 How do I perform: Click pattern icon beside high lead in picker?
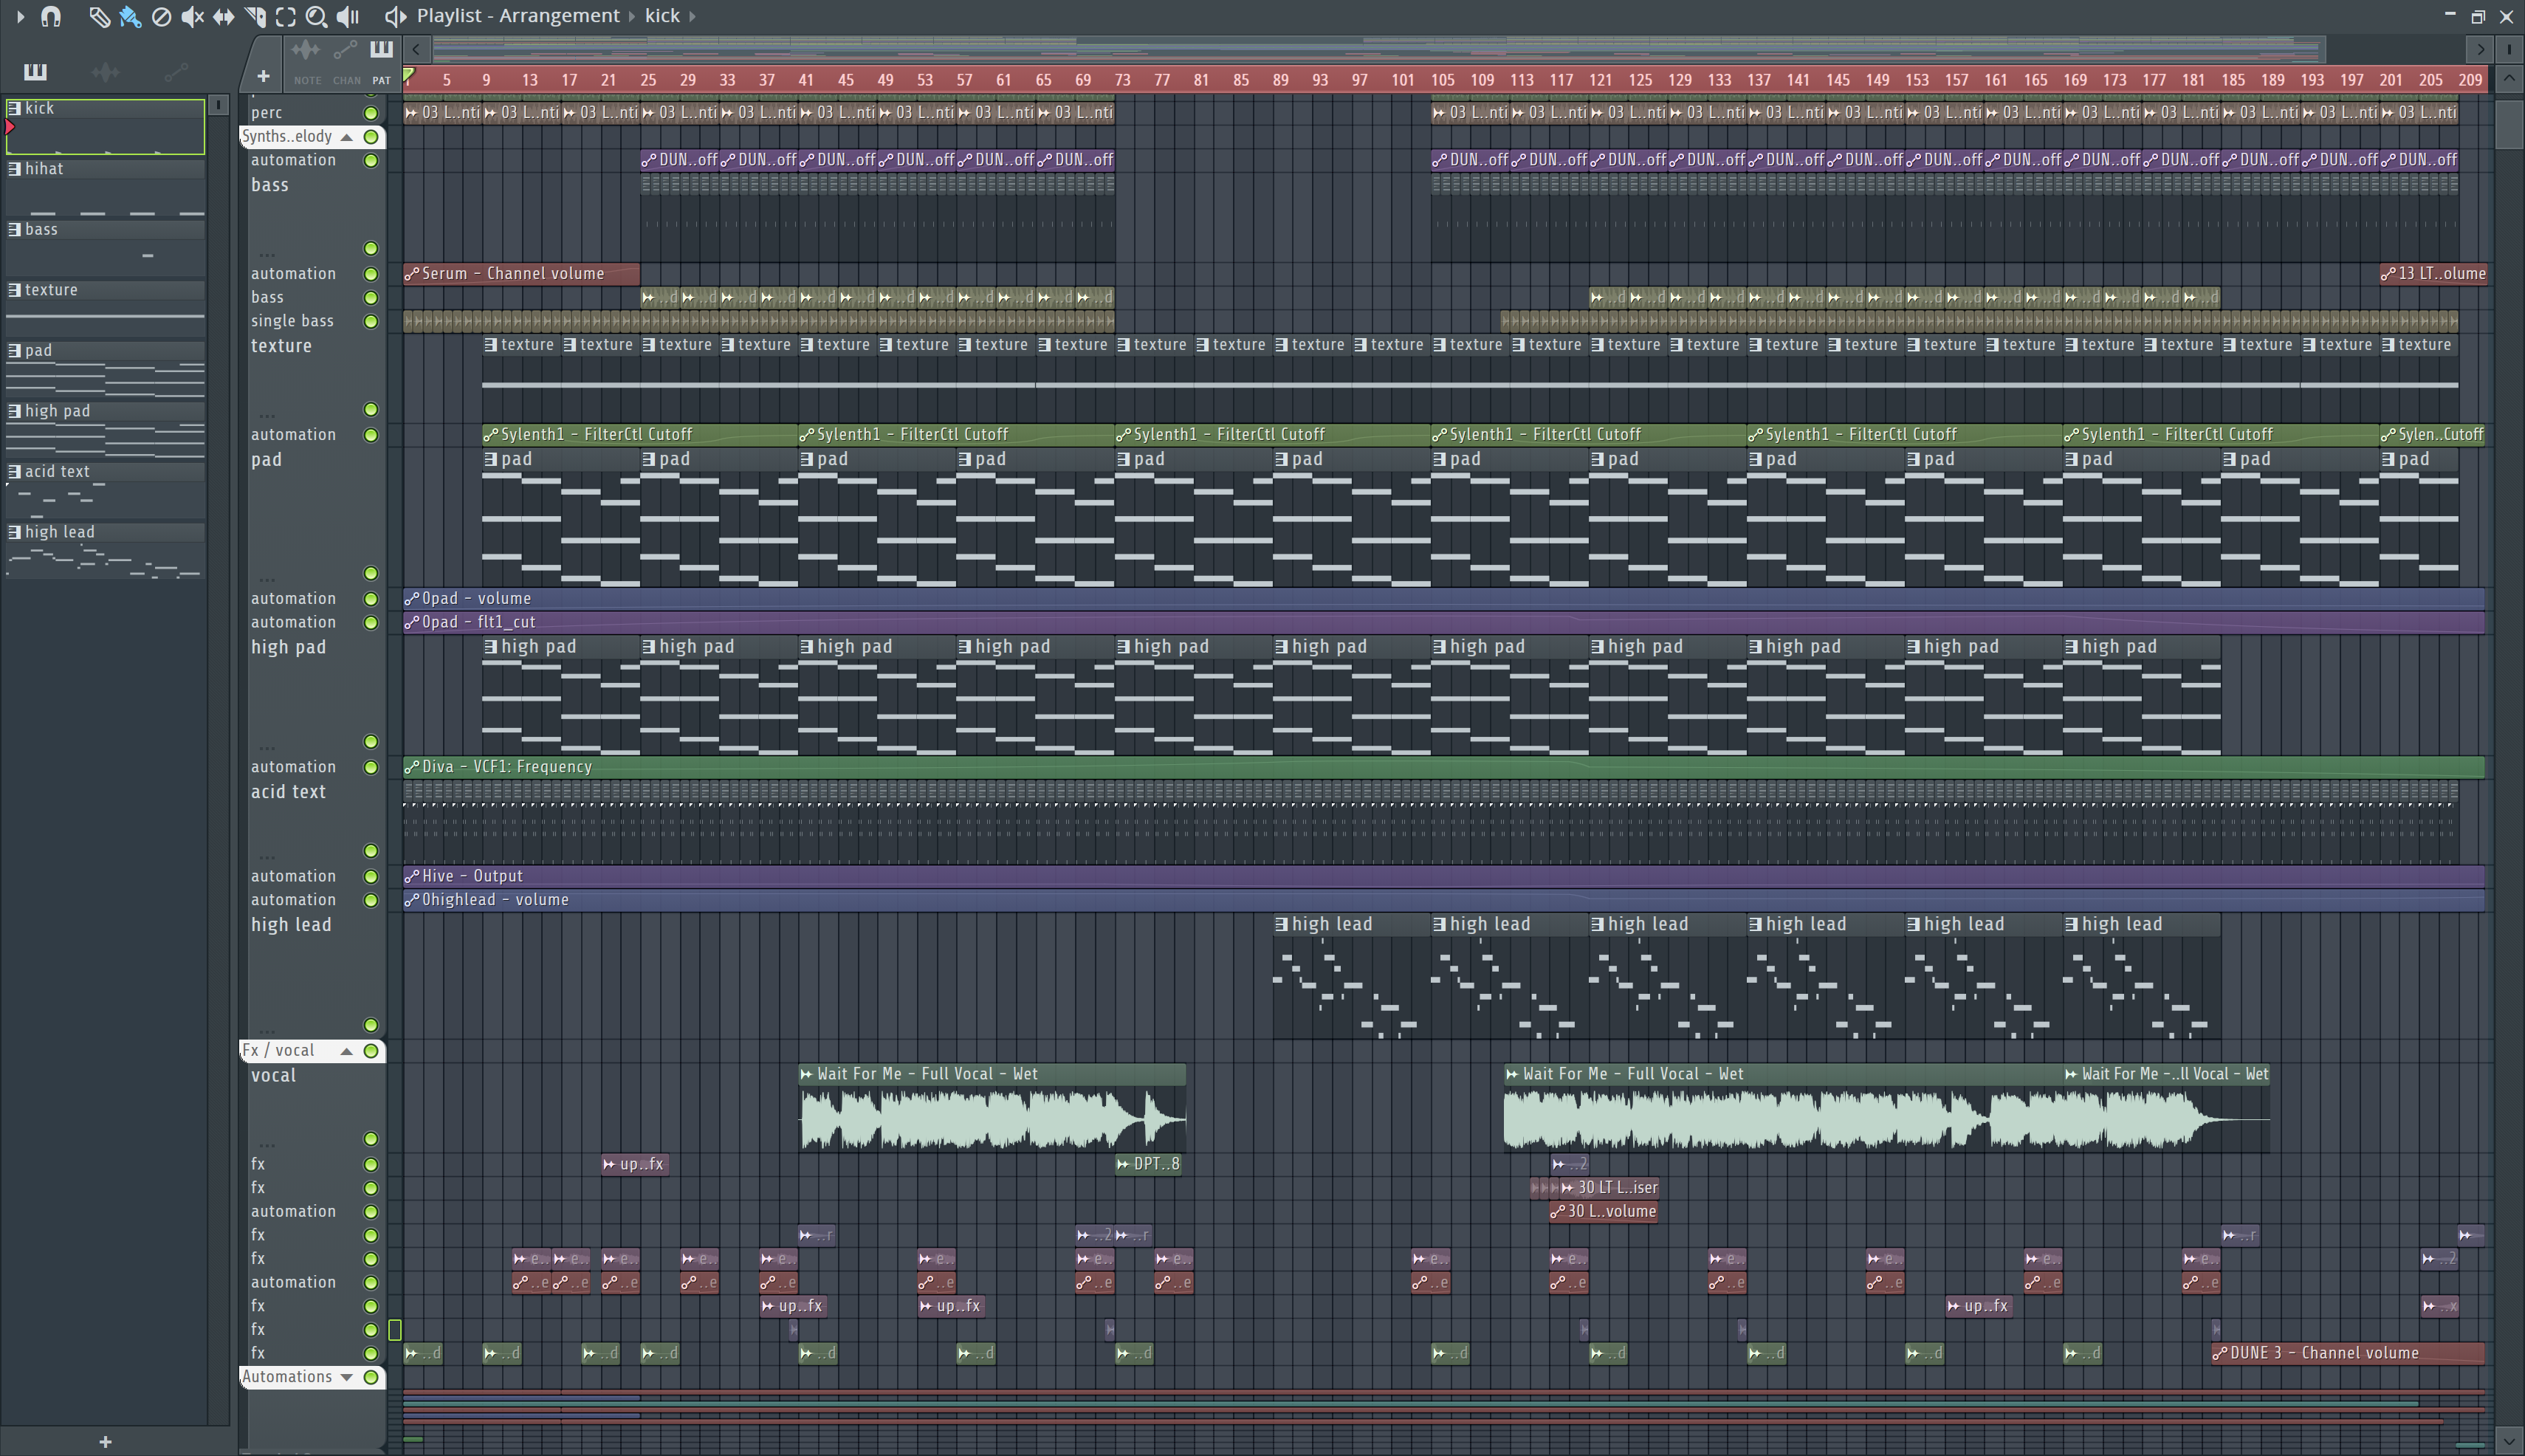[x=15, y=532]
